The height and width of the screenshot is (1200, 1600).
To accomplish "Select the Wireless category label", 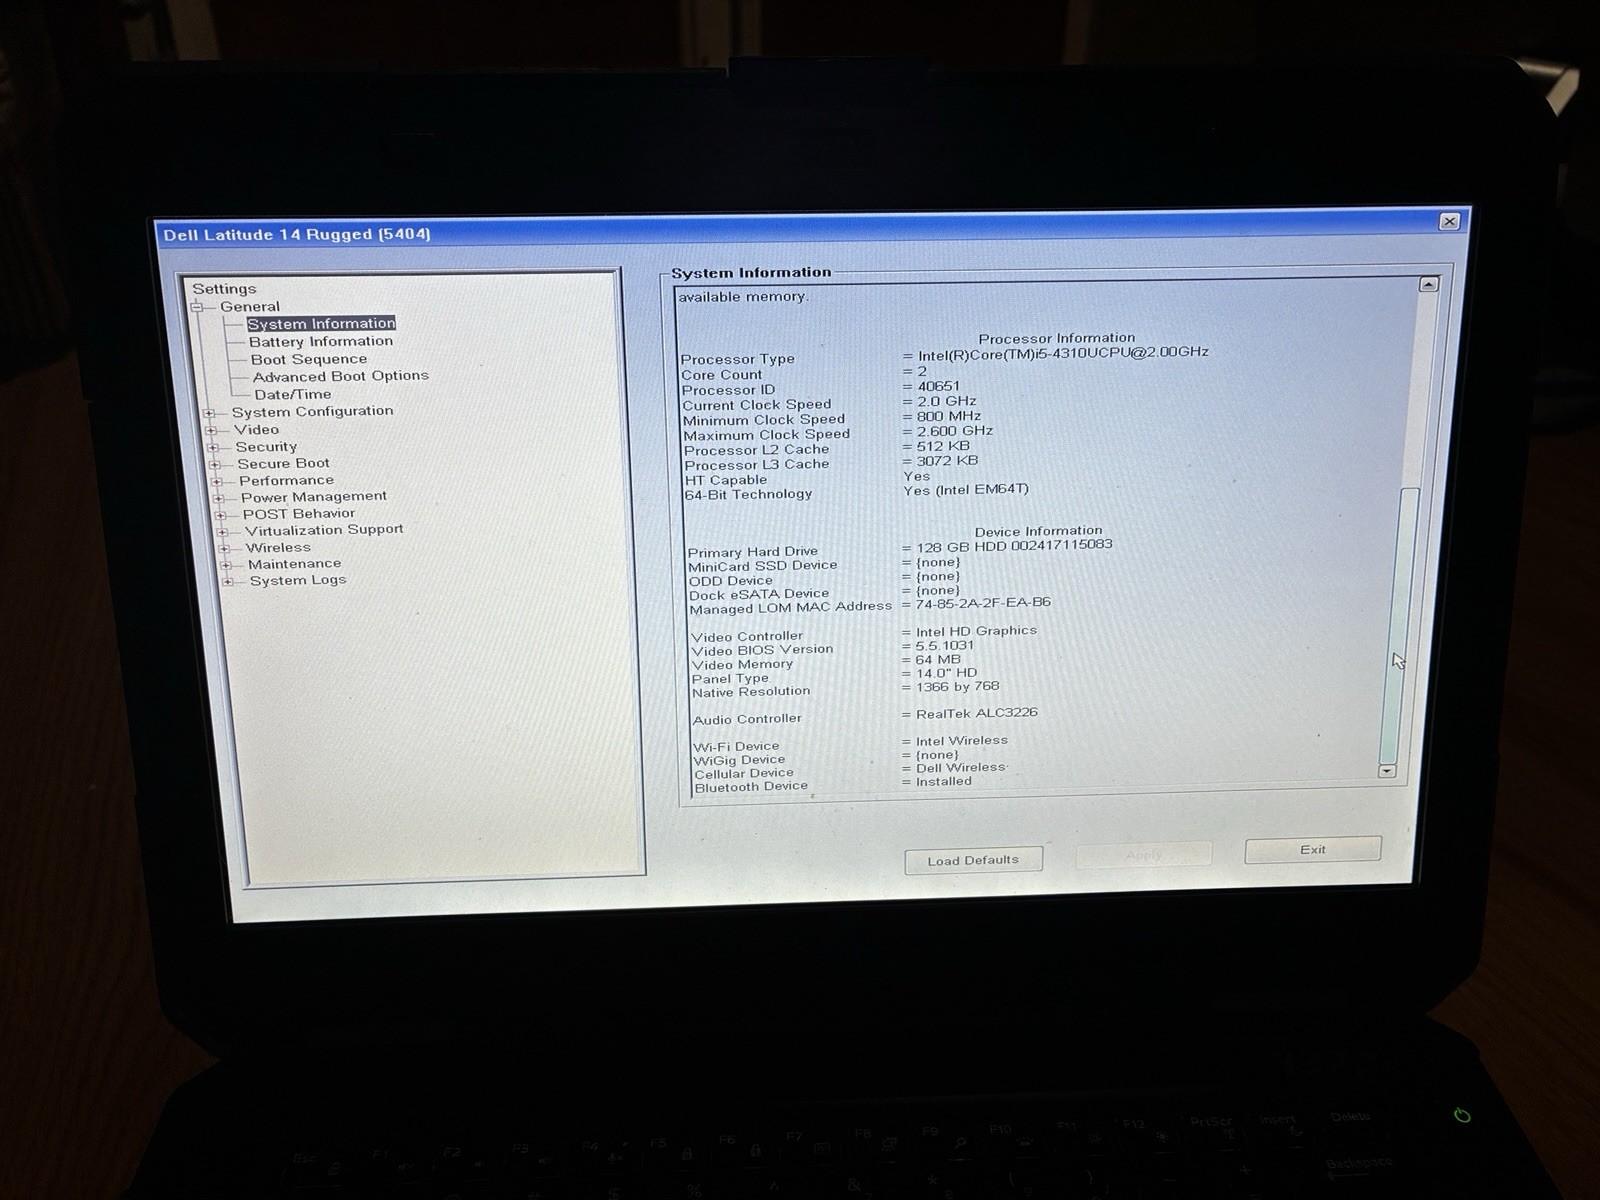I will [279, 547].
